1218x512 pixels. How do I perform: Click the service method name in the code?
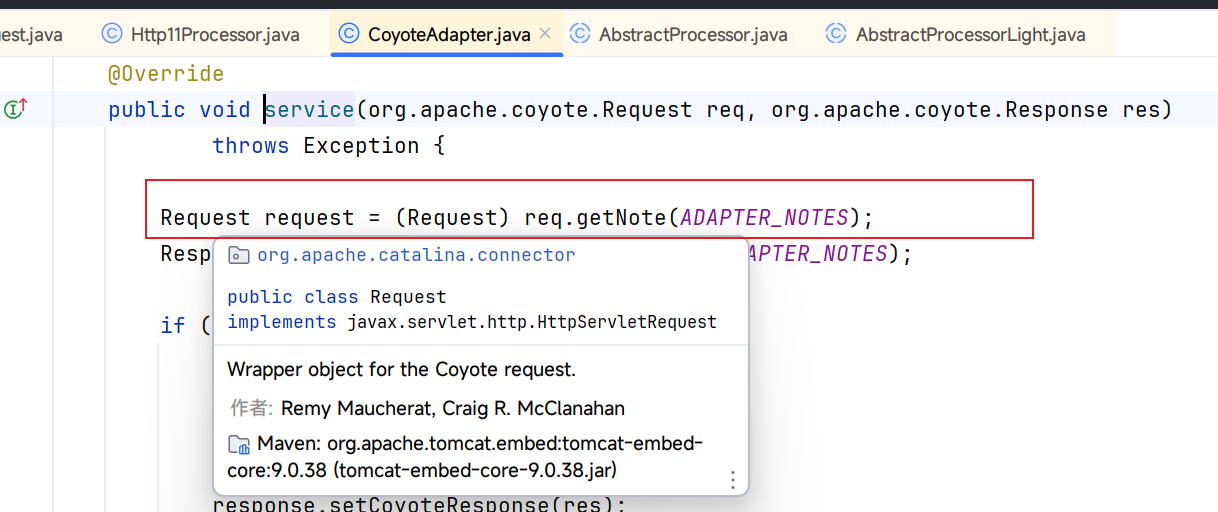(x=310, y=109)
